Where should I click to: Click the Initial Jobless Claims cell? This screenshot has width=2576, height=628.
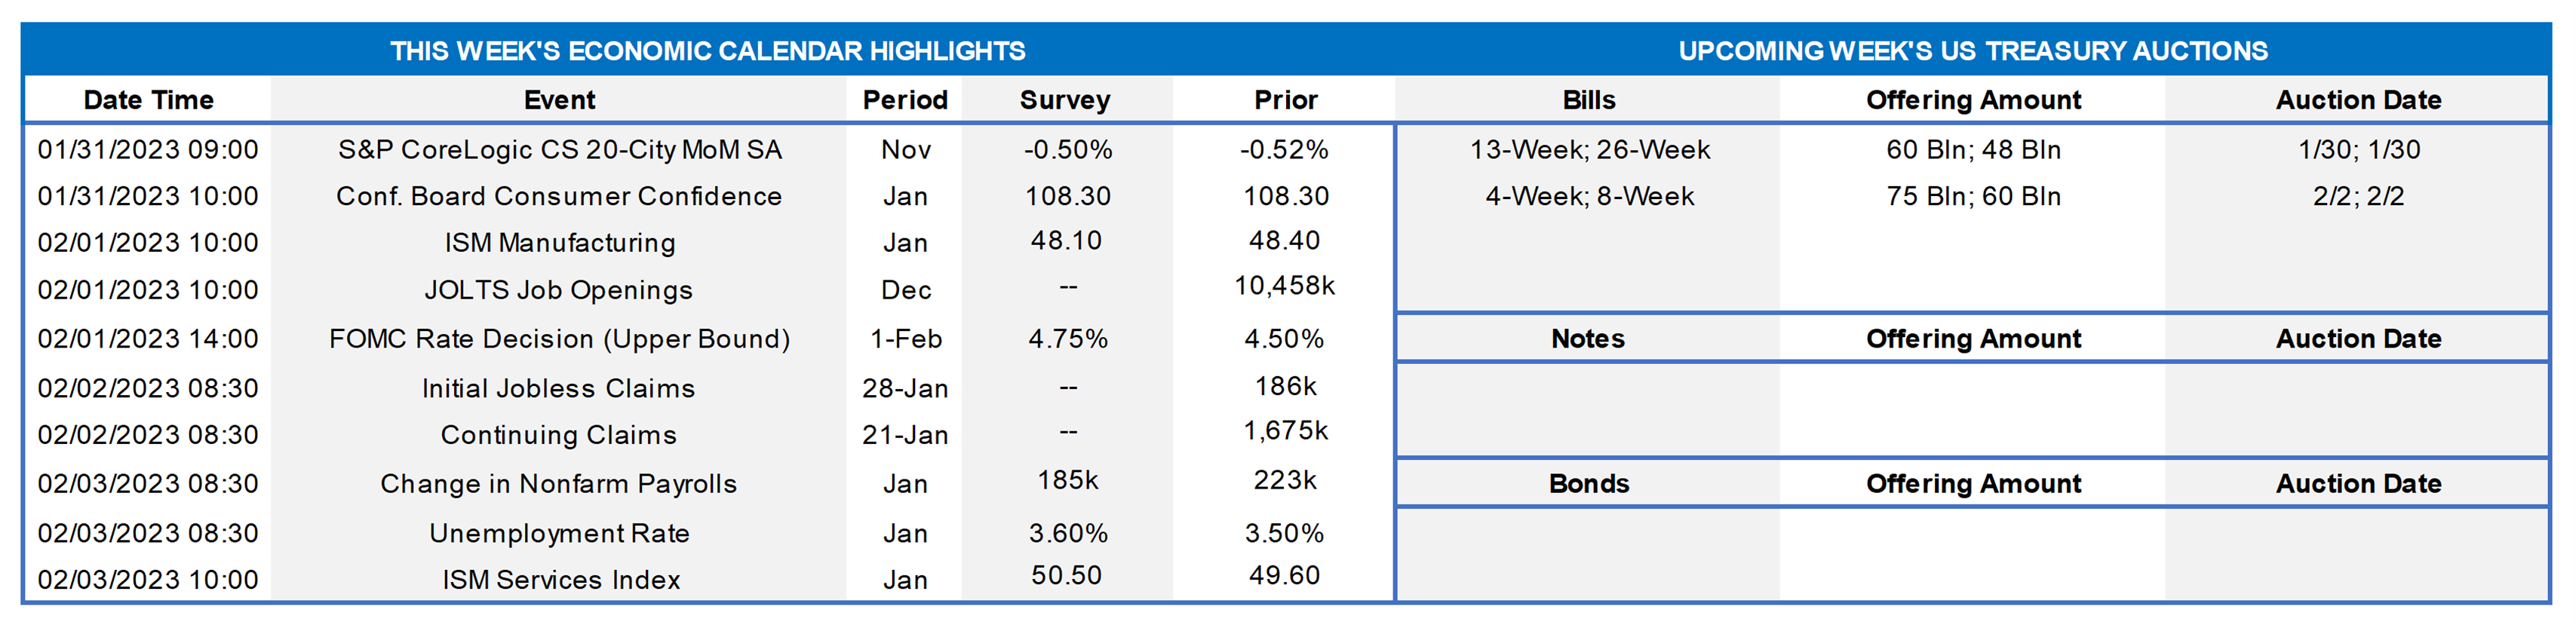558,388
